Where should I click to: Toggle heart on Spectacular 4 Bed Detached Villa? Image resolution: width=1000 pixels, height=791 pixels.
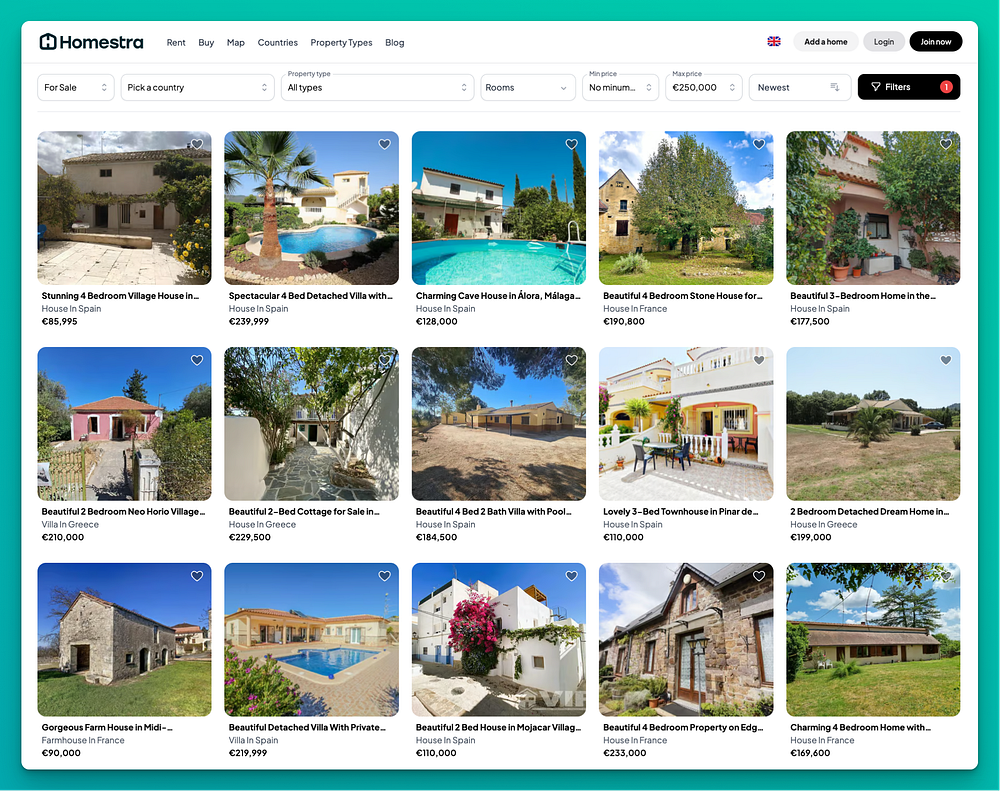tap(385, 144)
